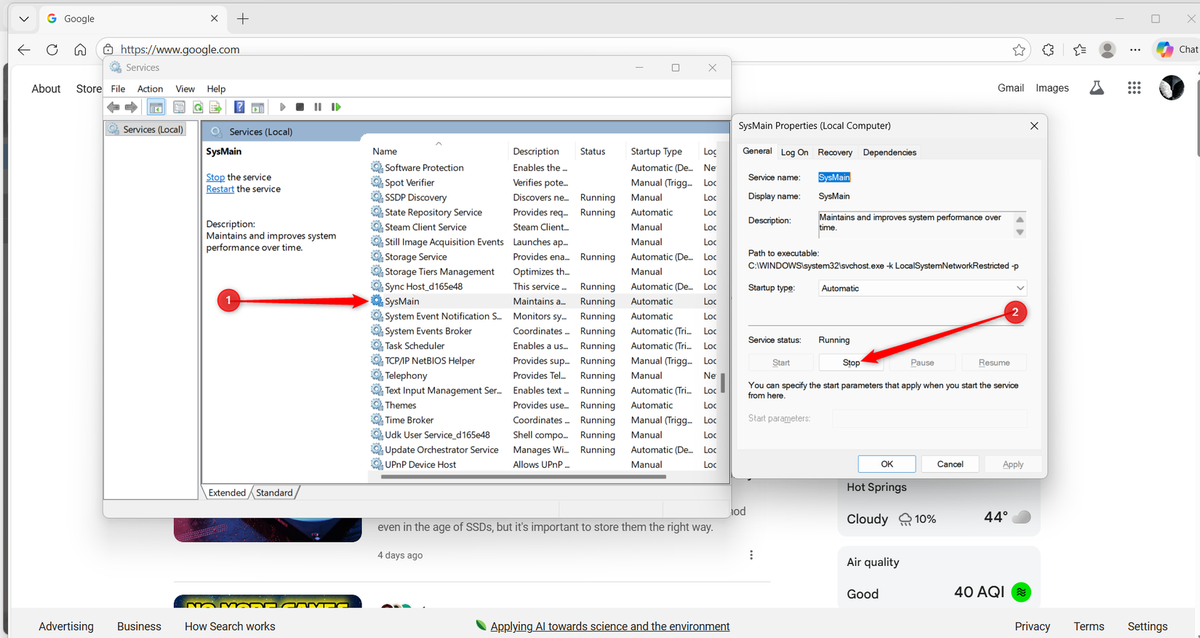Click Stop button in SysMain Properties

coord(851,363)
